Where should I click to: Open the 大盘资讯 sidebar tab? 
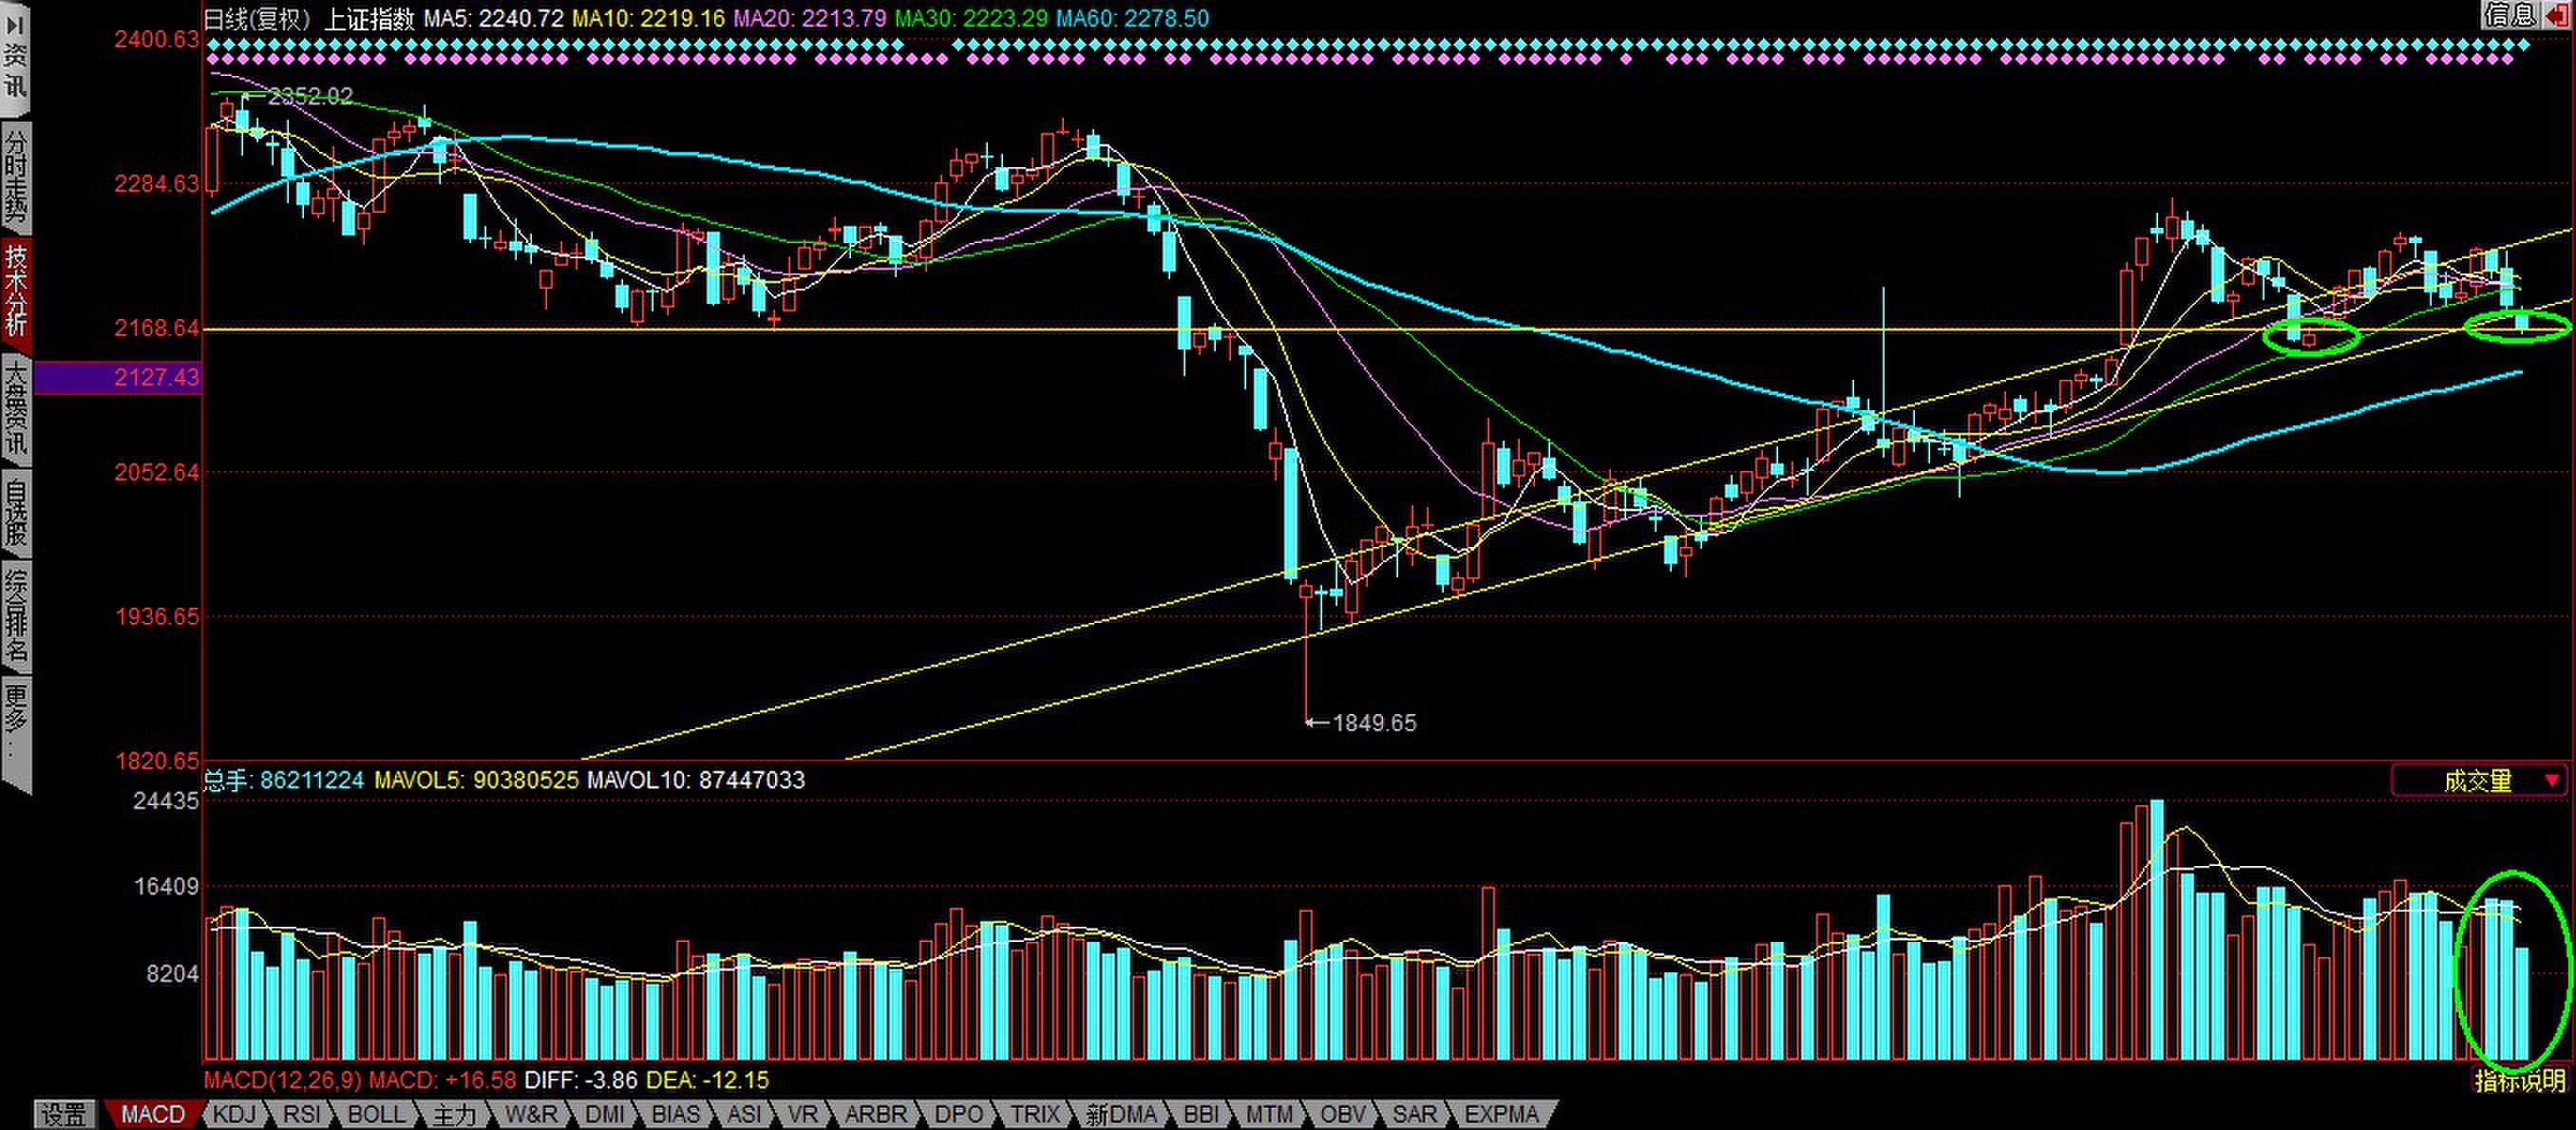(x=15, y=408)
